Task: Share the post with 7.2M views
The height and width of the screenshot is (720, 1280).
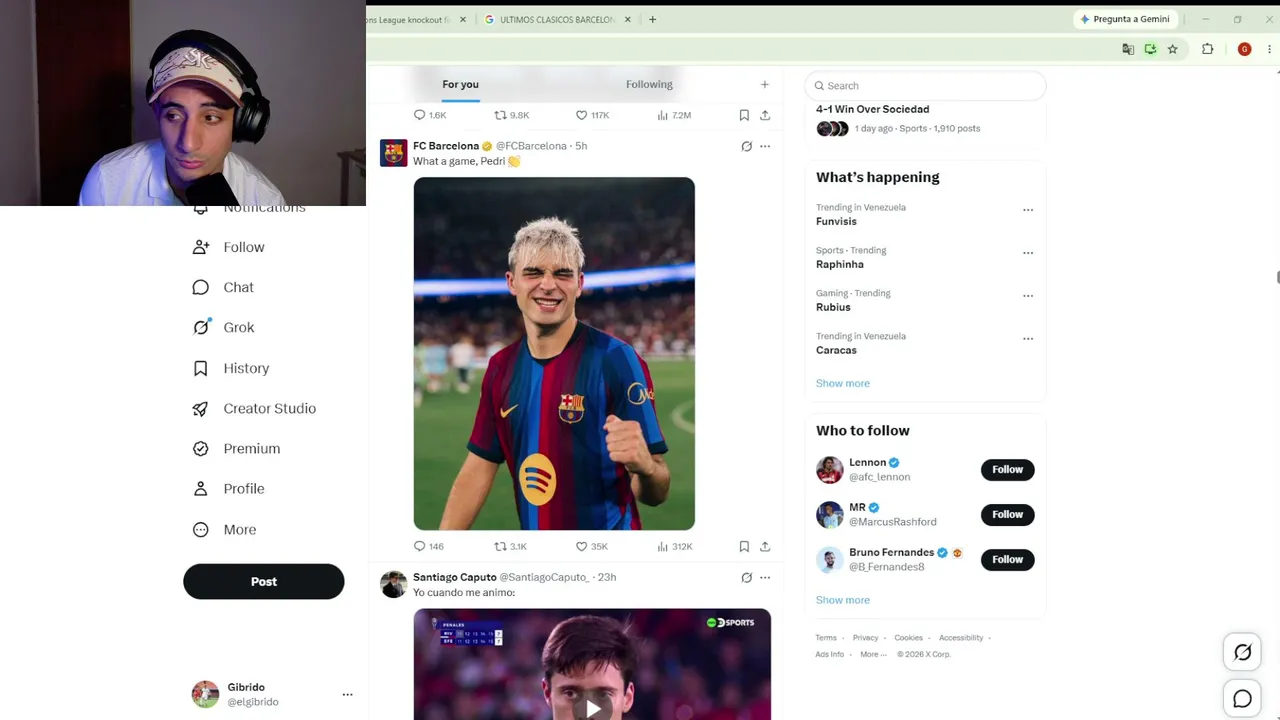Action: pos(765,115)
